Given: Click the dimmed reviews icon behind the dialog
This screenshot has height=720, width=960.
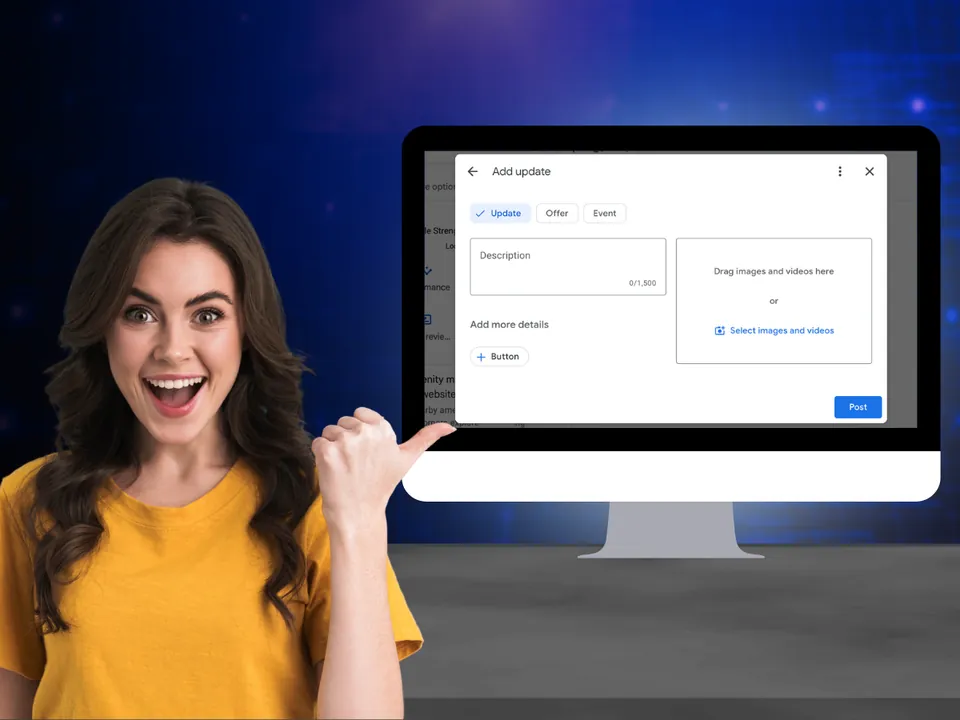Looking at the screenshot, I should (x=427, y=319).
